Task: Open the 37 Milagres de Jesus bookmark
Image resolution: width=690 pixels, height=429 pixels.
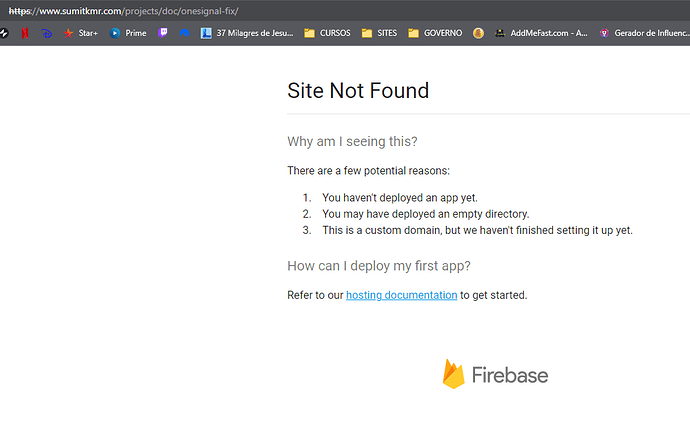Action: coord(247,33)
